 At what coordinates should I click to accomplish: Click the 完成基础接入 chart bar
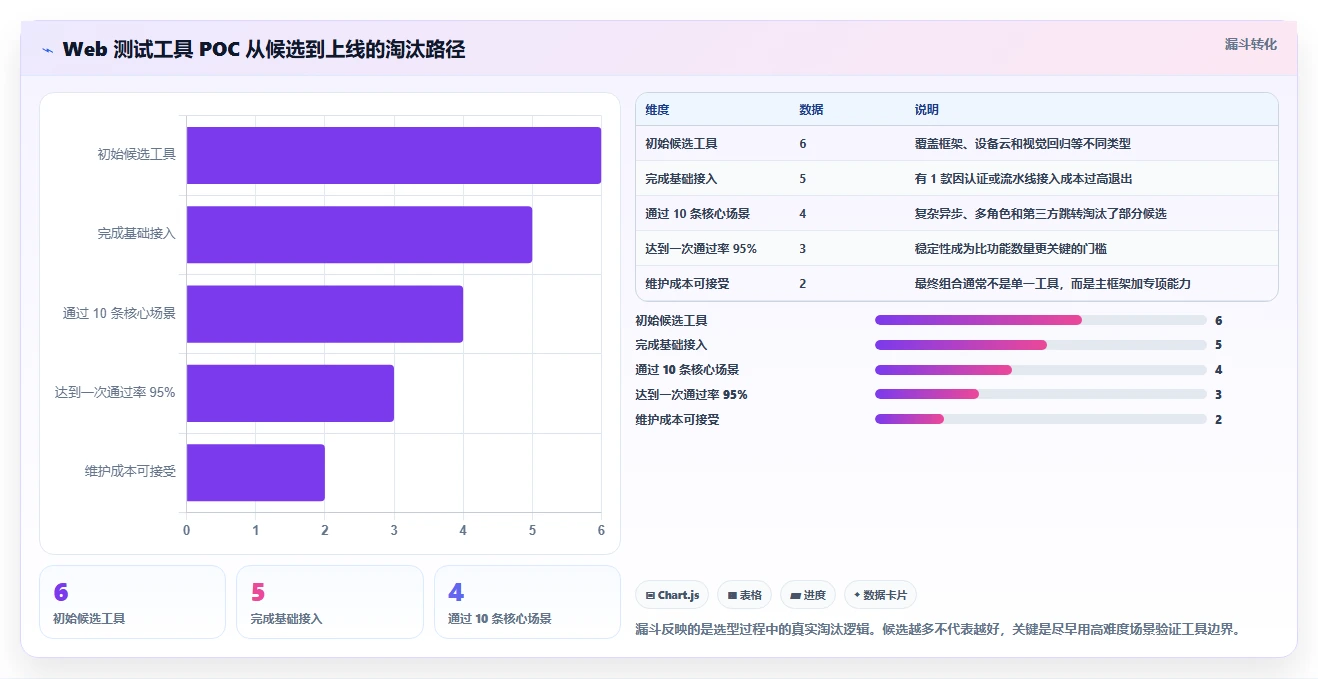(x=359, y=234)
